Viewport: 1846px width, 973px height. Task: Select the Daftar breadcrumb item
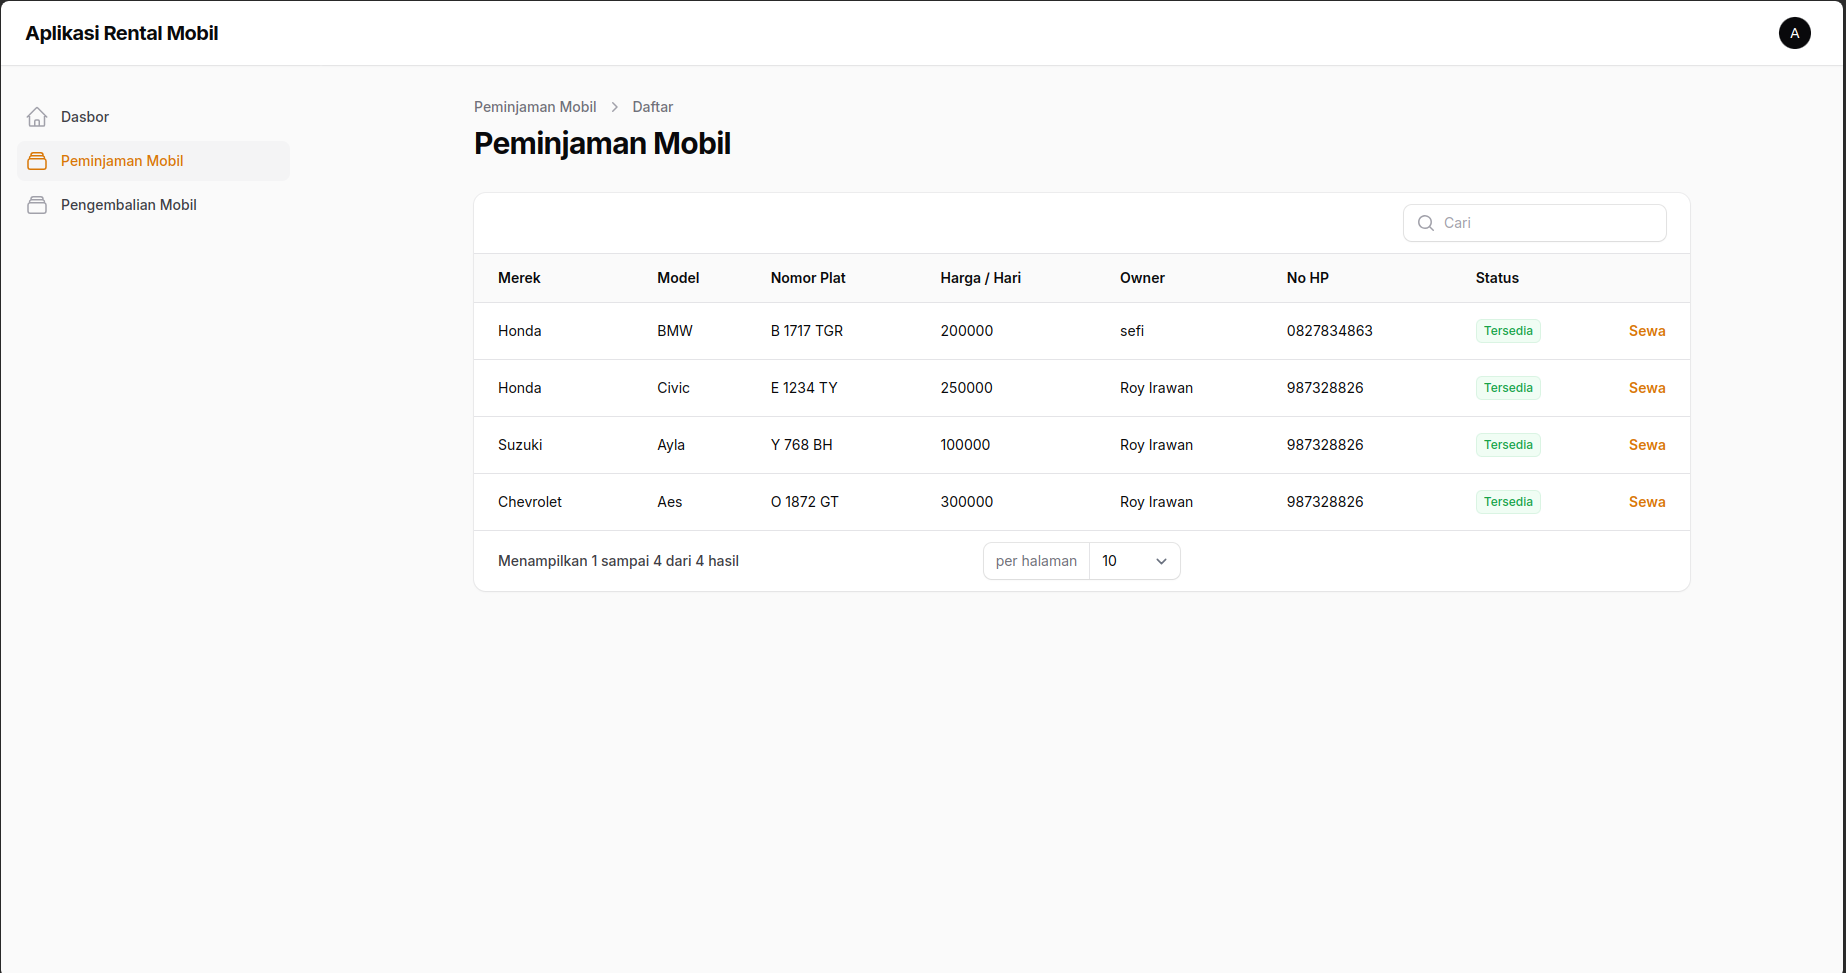(x=652, y=106)
